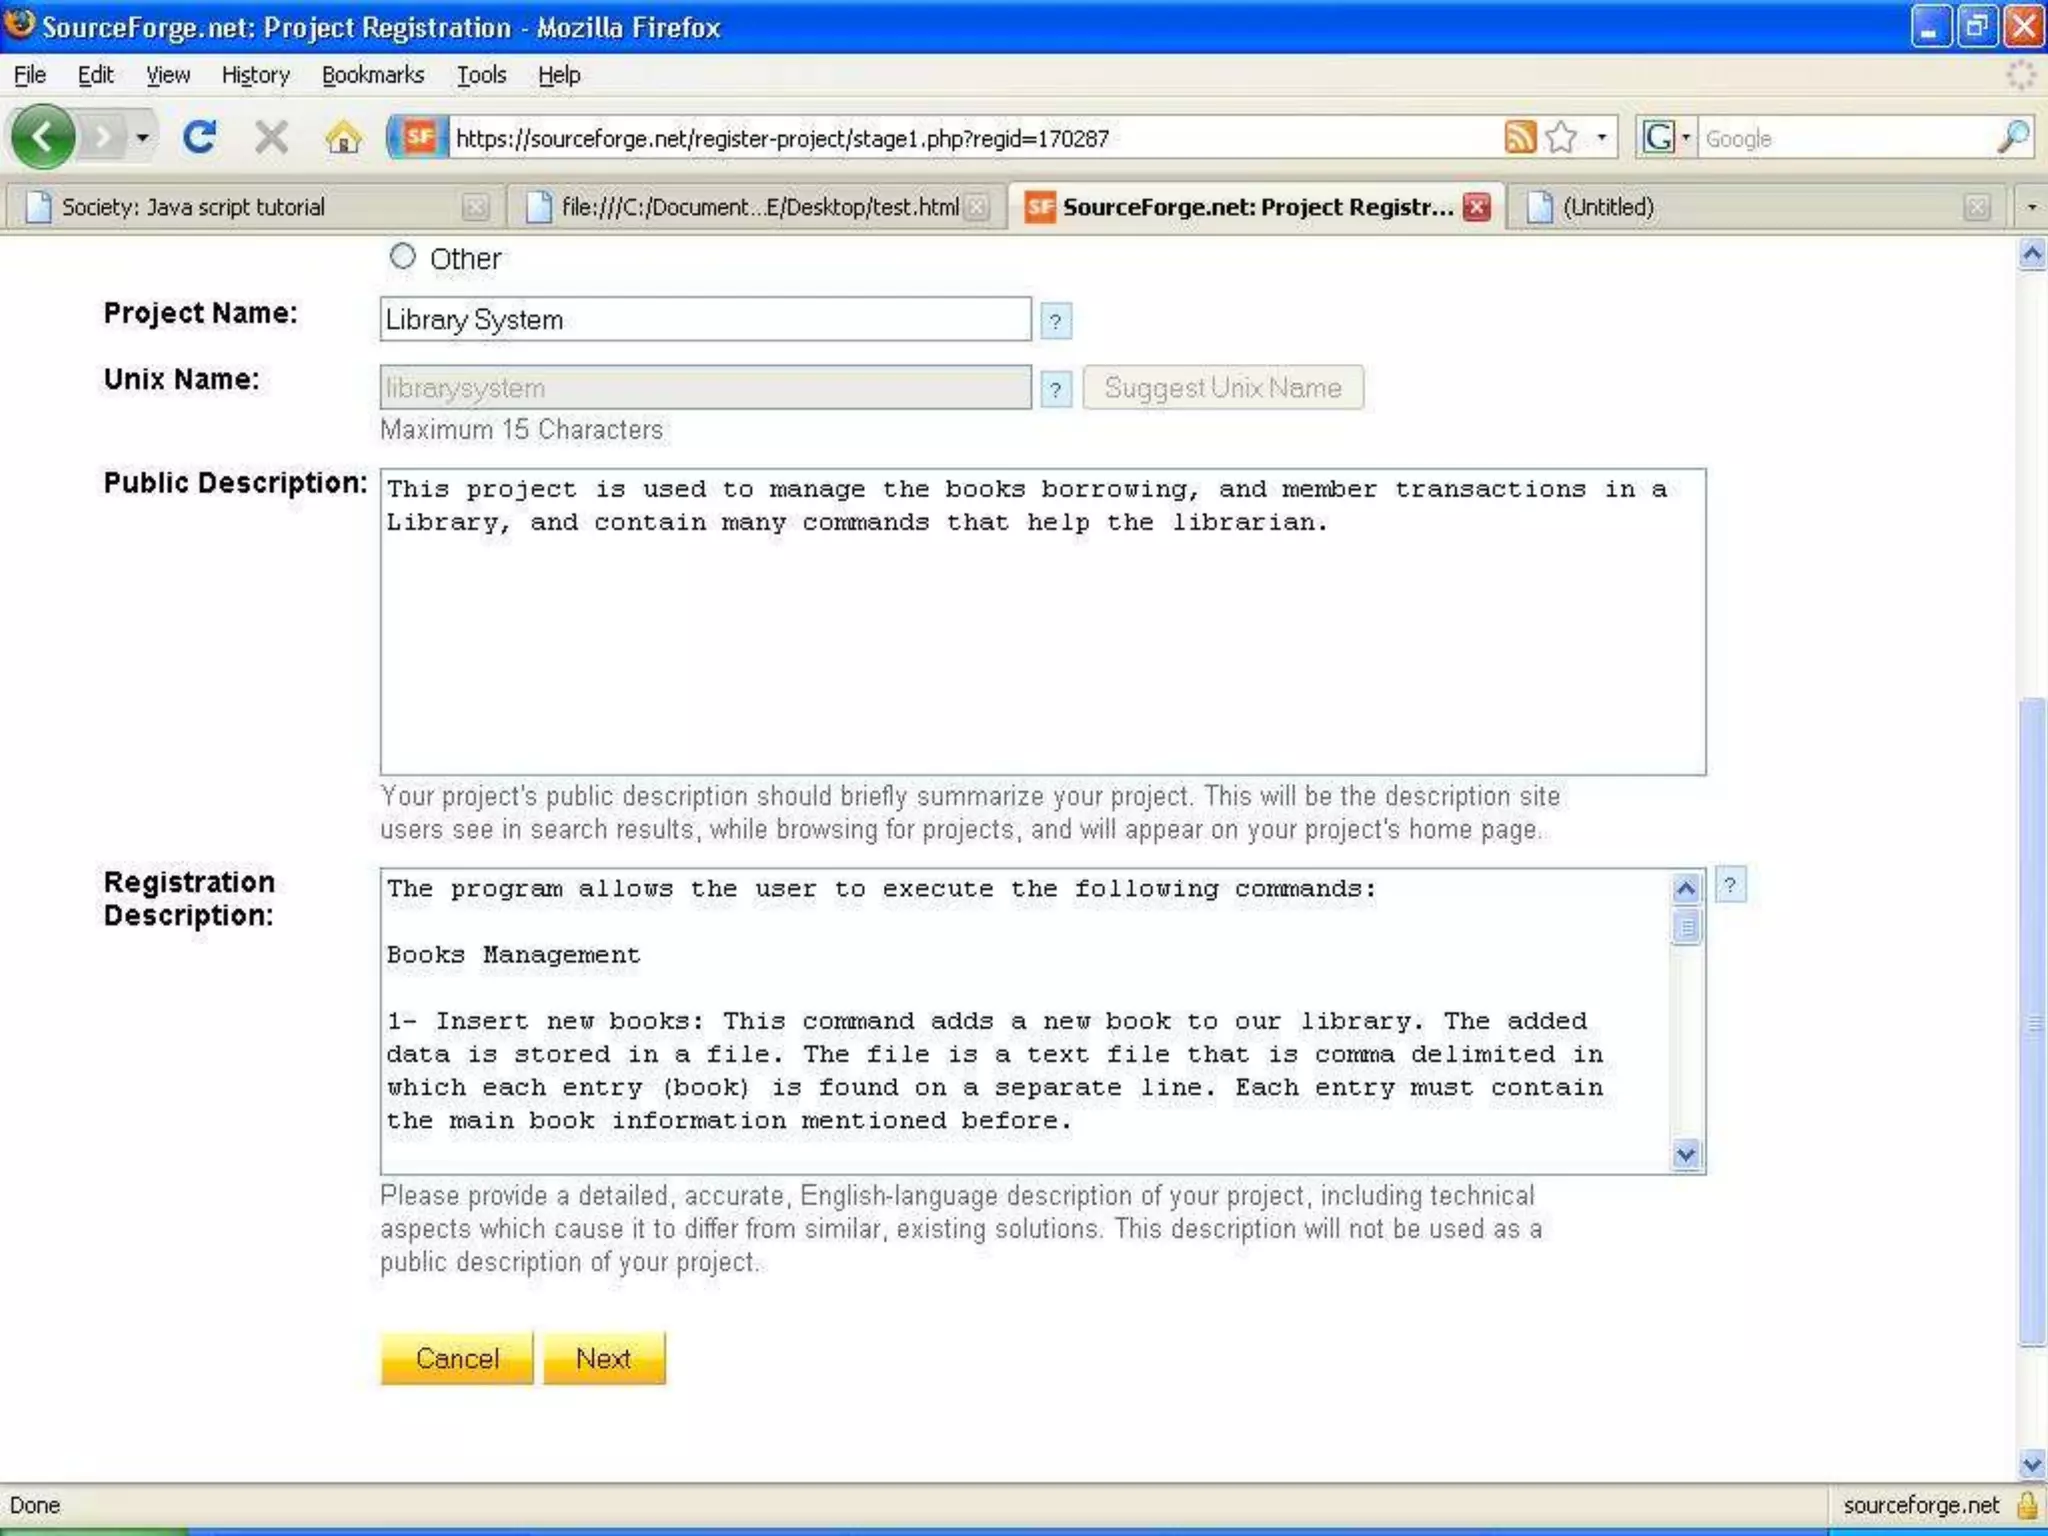Click Registration Description scrollbar thumb

1686,927
